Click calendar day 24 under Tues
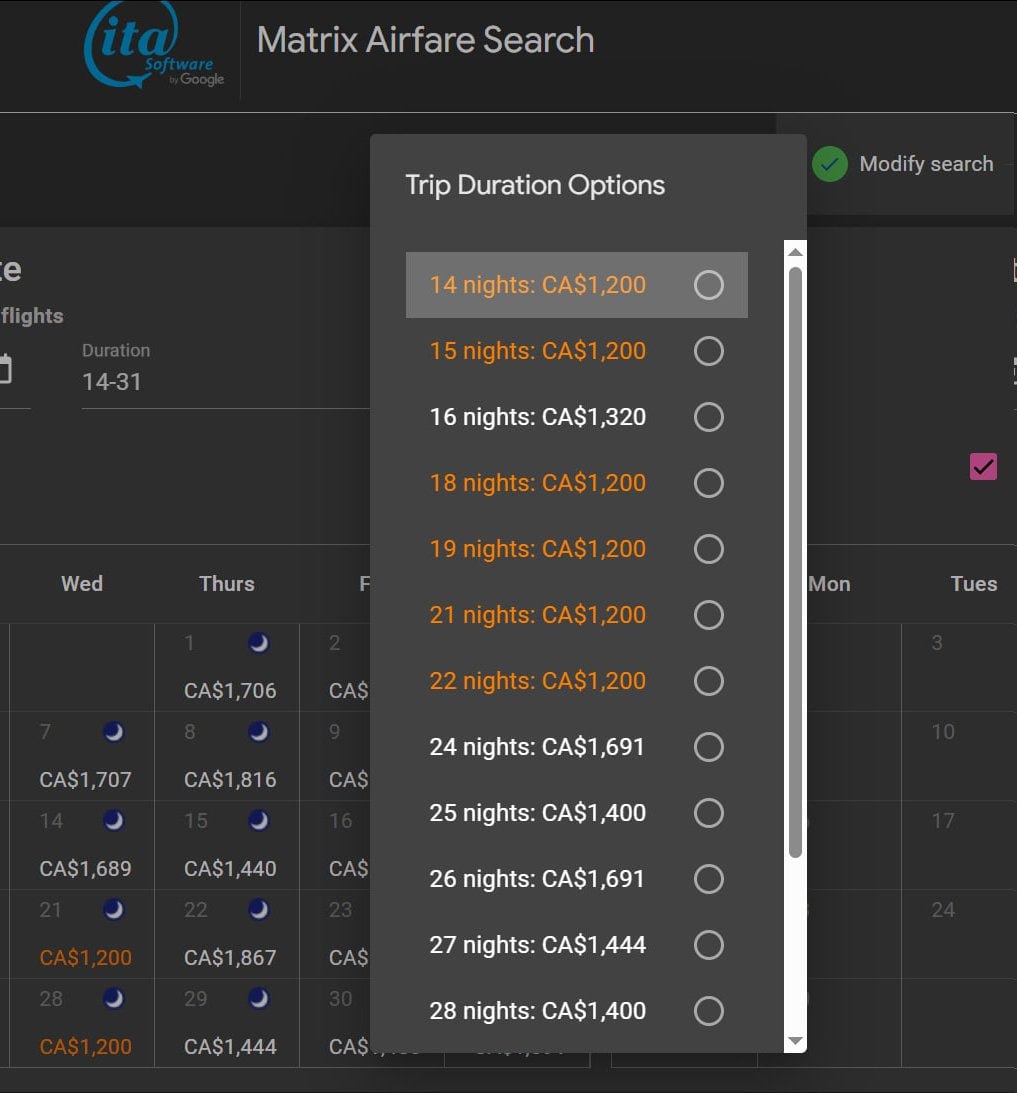The height and width of the screenshot is (1093, 1017). pos(943,910)
